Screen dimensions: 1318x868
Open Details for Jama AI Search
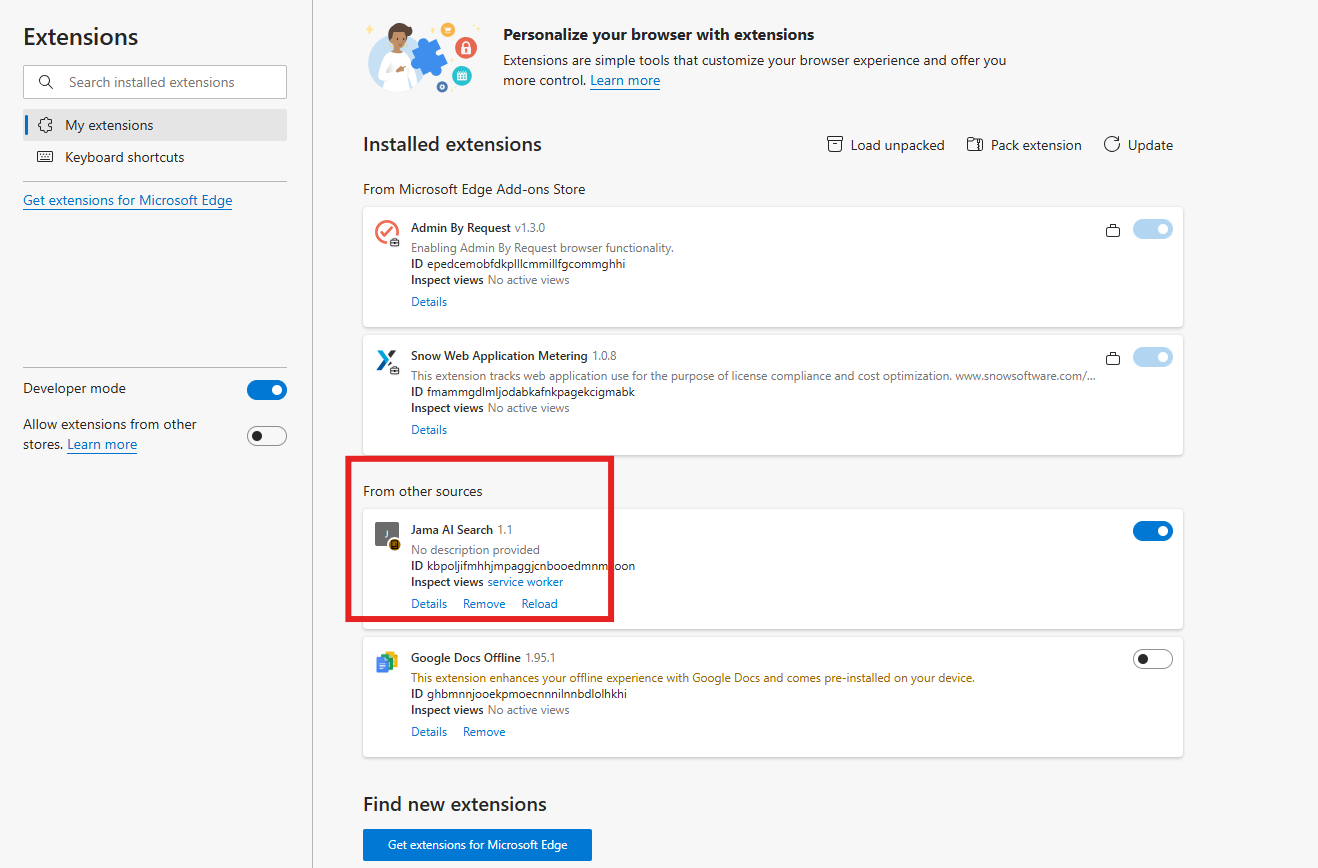point(429,603)
